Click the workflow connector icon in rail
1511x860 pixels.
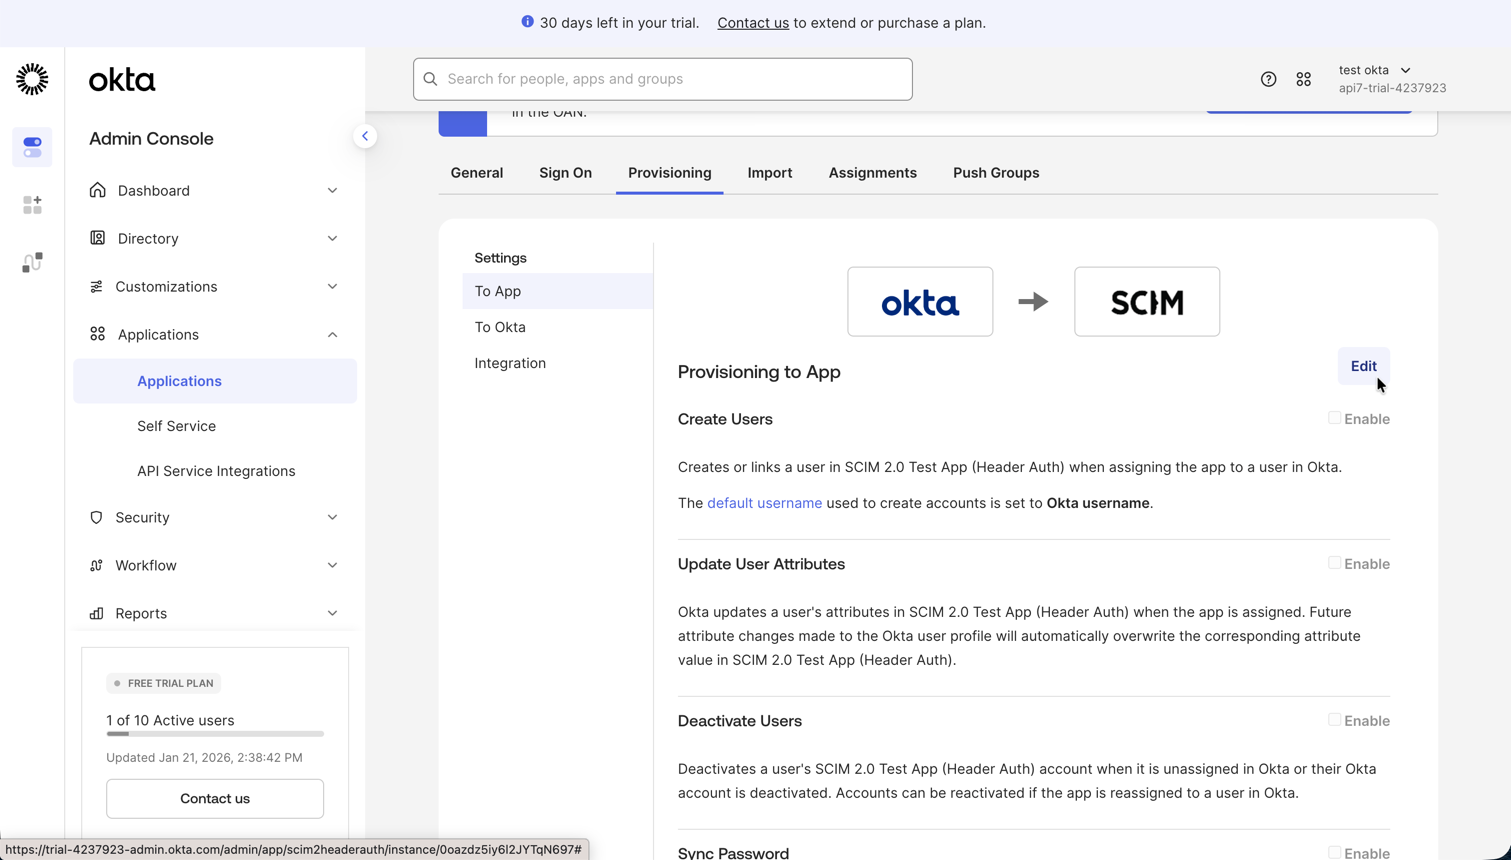(x=32, y=262)
